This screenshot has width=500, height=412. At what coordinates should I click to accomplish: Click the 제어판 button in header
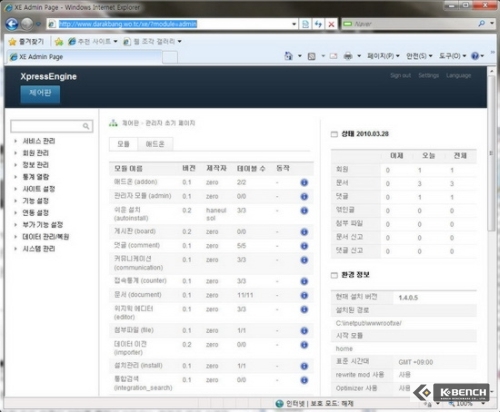click(x=40, y=94)
